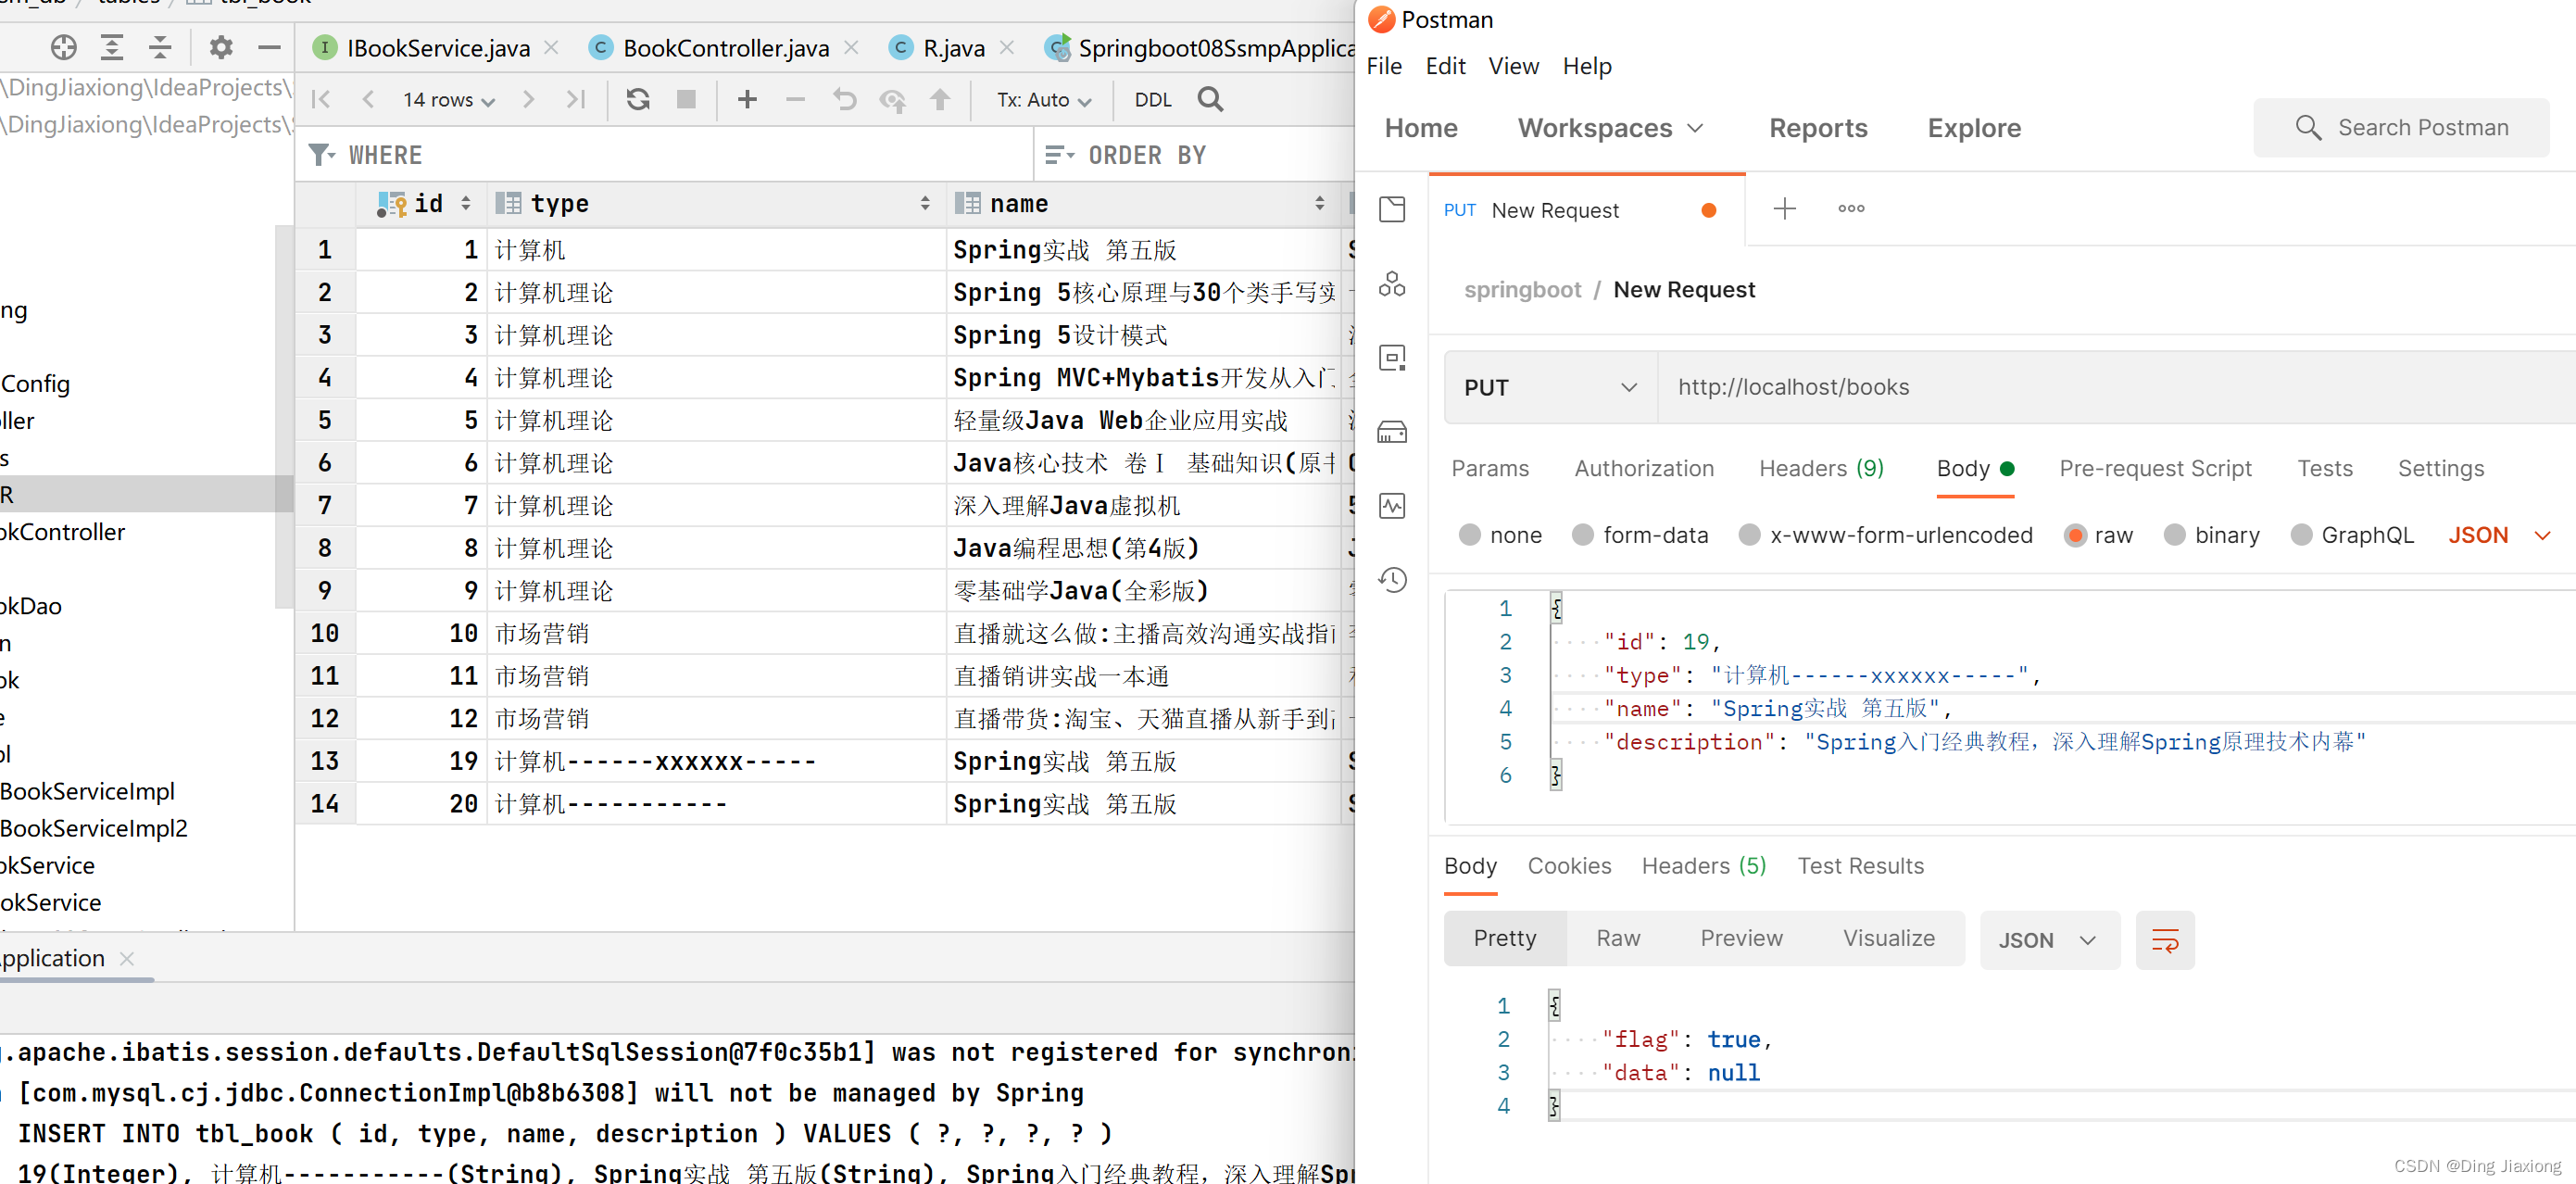Toggle line wrap icon in response viewer

(2165, 940)
